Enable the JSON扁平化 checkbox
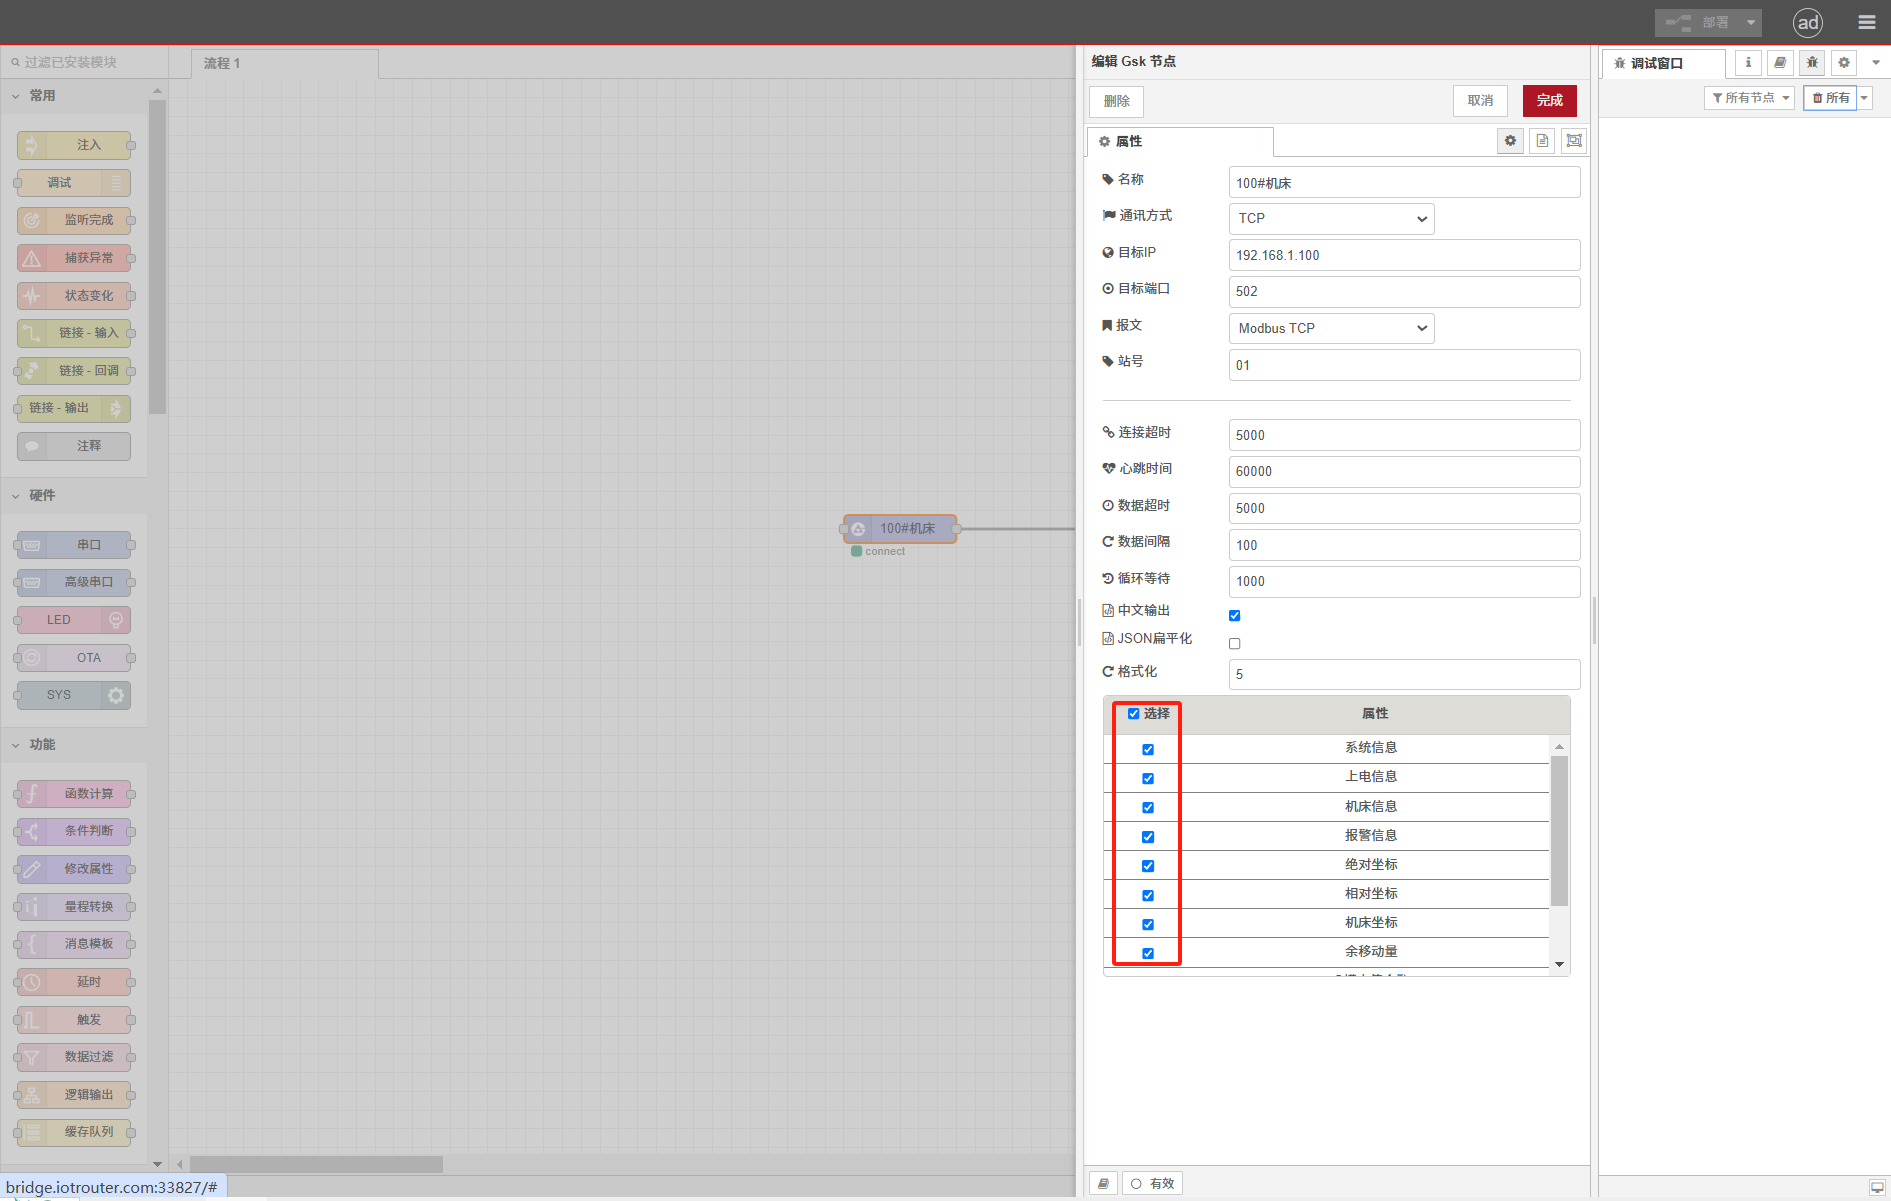 click(1234, 643)
